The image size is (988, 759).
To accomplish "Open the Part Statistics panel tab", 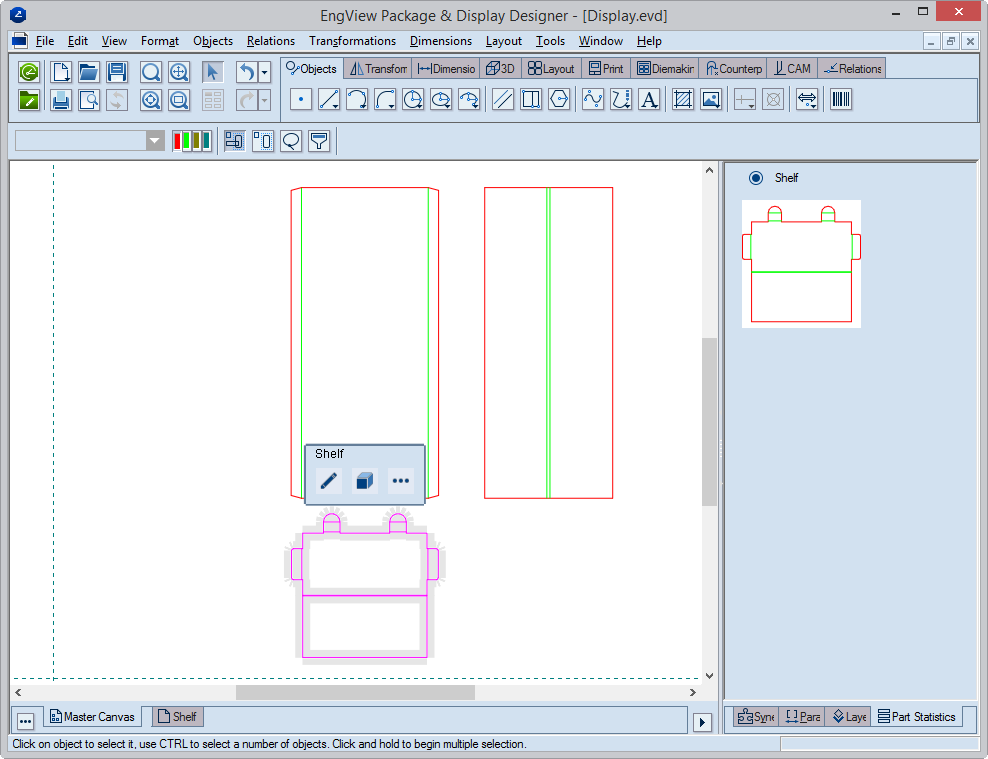I will coord(916,716).
